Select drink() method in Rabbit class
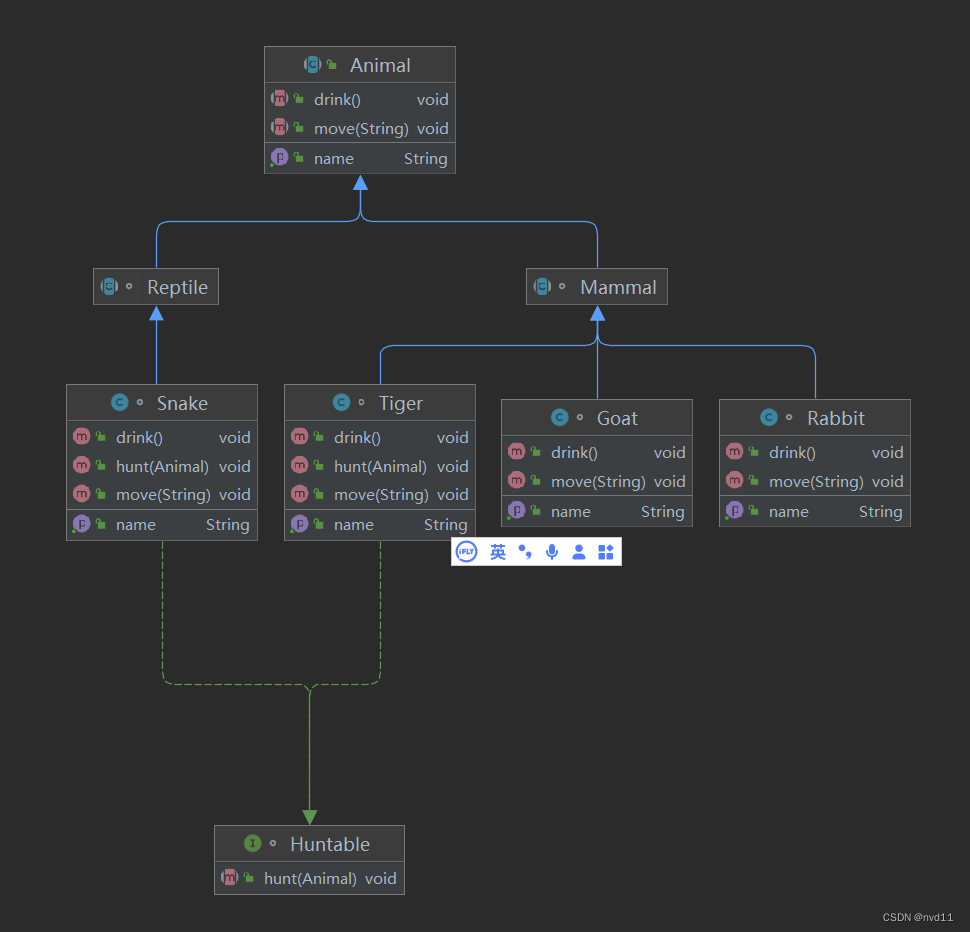Image resolution: width=970 pixels, height=932 pixels. (815, 452)
